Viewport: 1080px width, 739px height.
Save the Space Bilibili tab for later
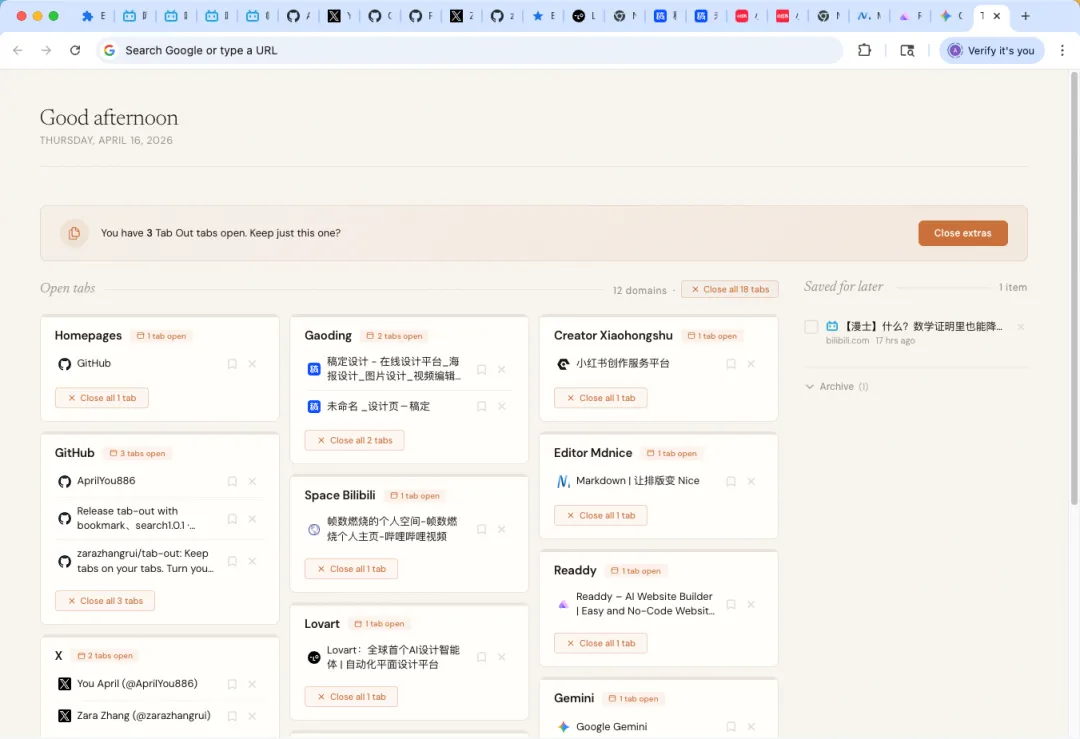click(481, 529)
